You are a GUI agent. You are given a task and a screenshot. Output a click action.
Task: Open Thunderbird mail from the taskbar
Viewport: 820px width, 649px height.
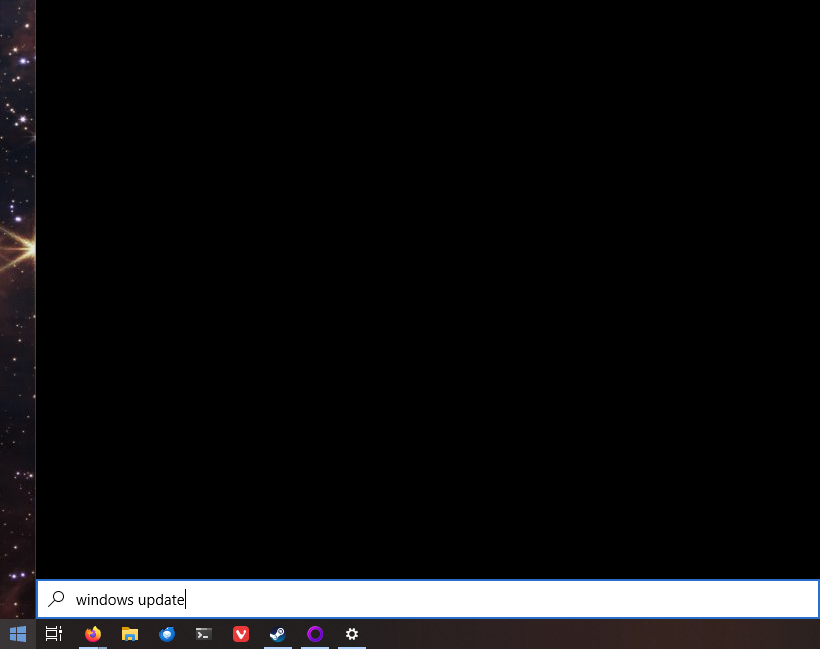(167, 634)
